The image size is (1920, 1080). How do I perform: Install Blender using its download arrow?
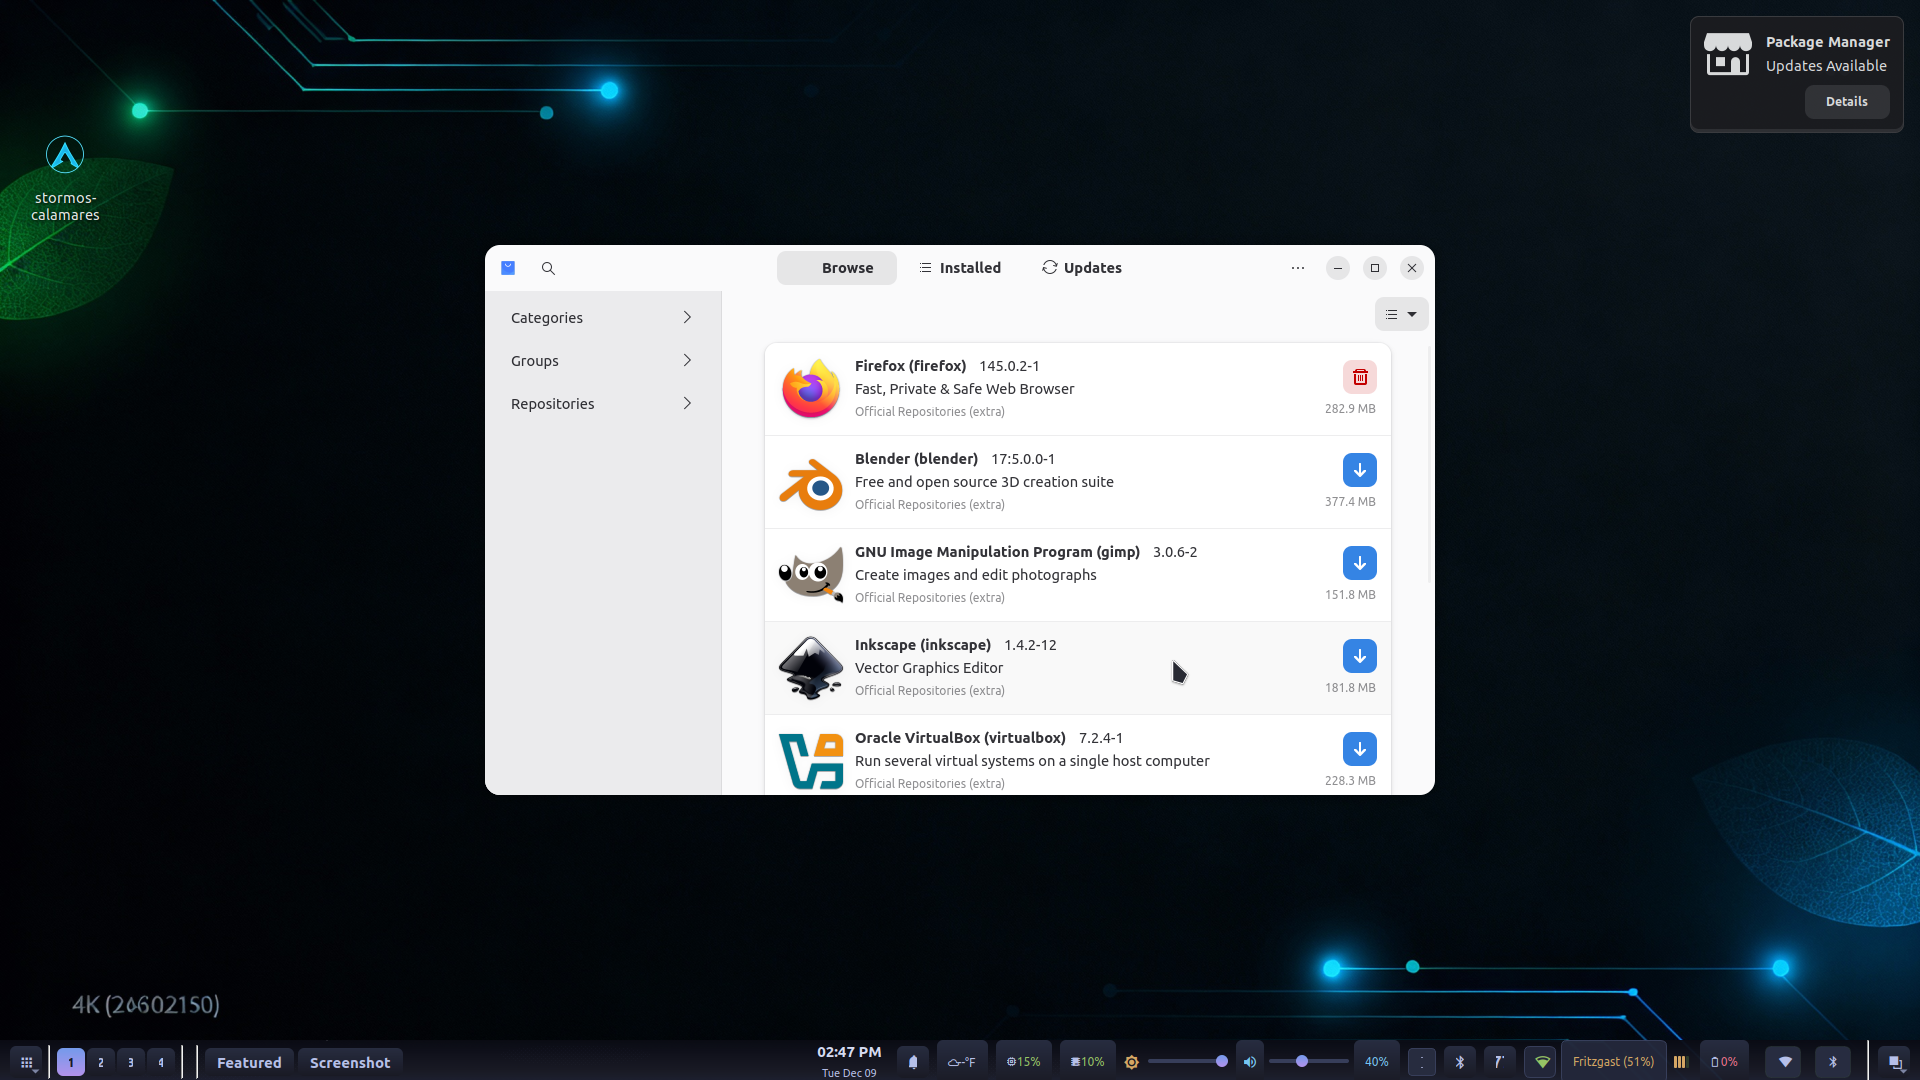(1359, 470)
